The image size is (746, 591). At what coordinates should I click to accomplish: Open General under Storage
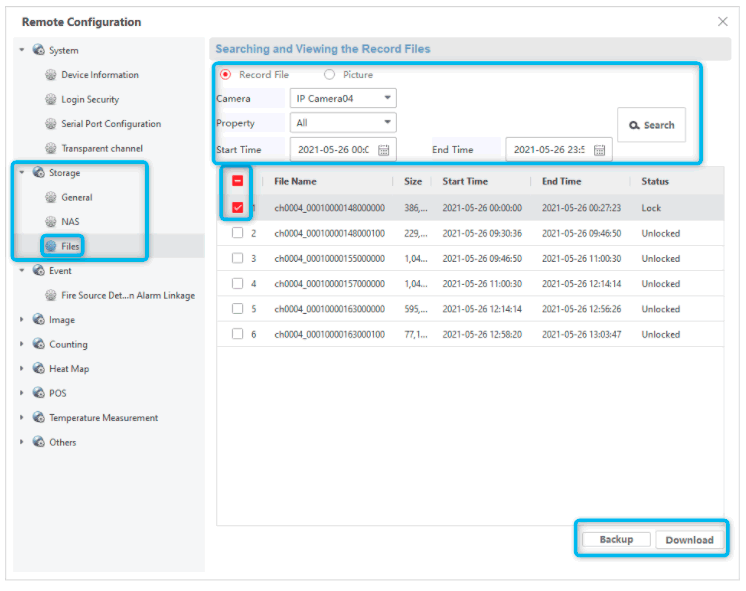77,197
